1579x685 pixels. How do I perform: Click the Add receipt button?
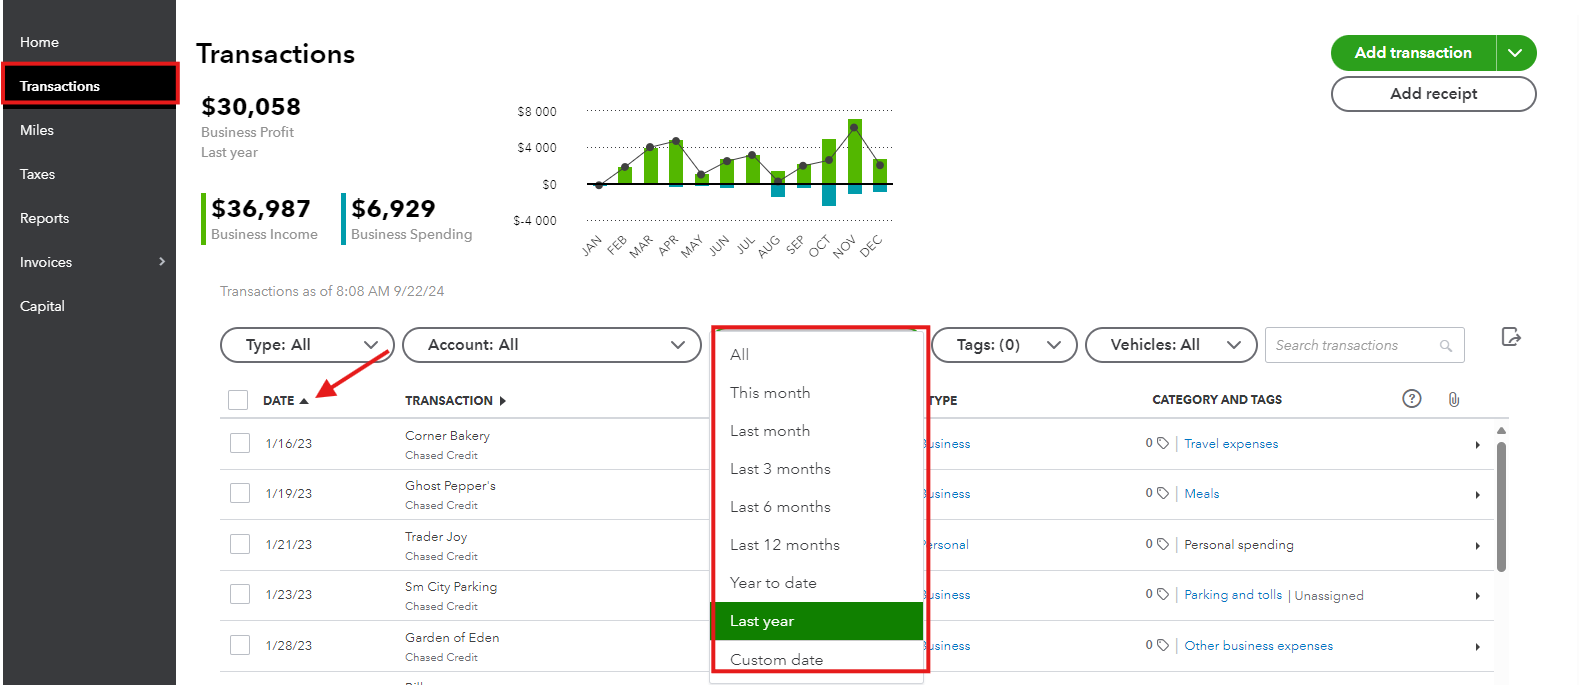[x=1433, y=94]
